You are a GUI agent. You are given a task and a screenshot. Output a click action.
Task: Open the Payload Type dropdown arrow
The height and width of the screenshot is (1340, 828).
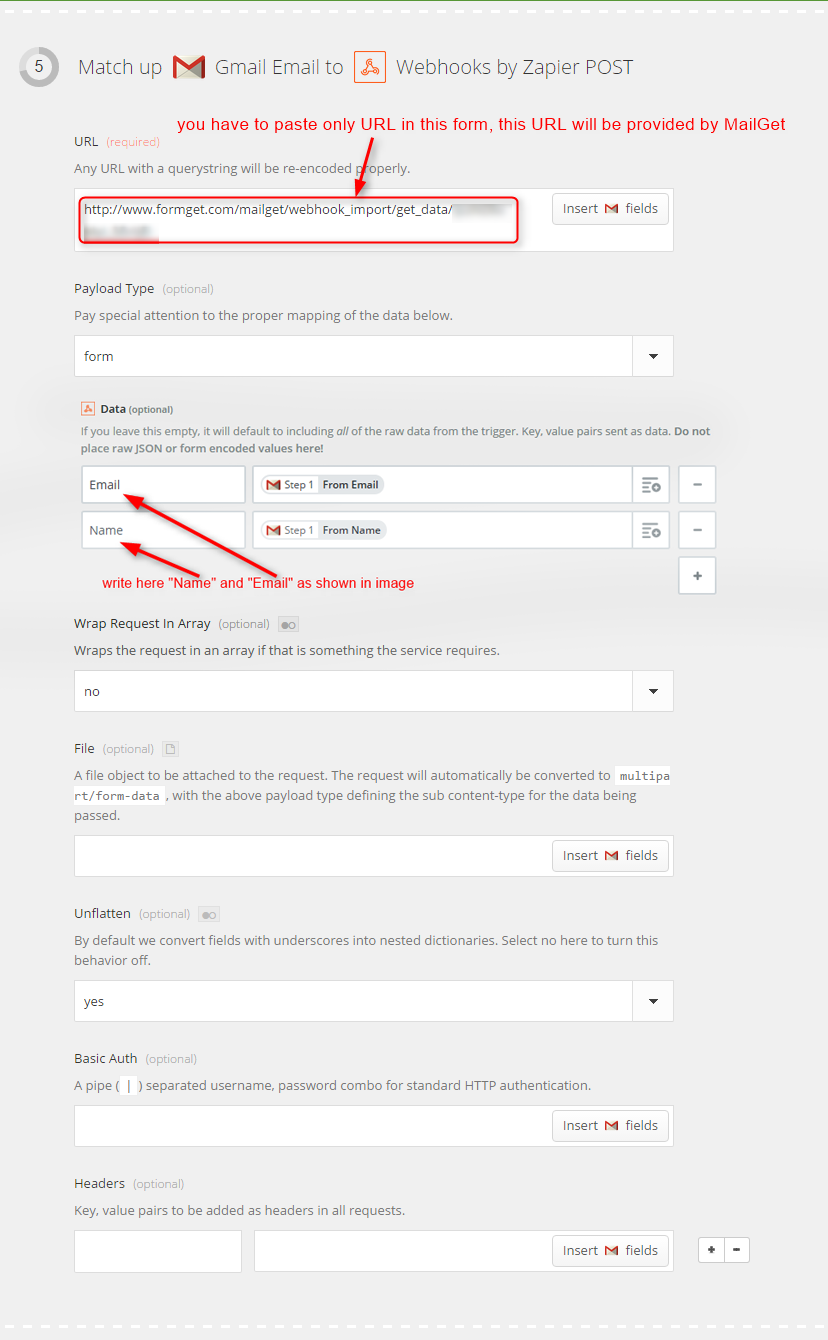click(653, 356)
